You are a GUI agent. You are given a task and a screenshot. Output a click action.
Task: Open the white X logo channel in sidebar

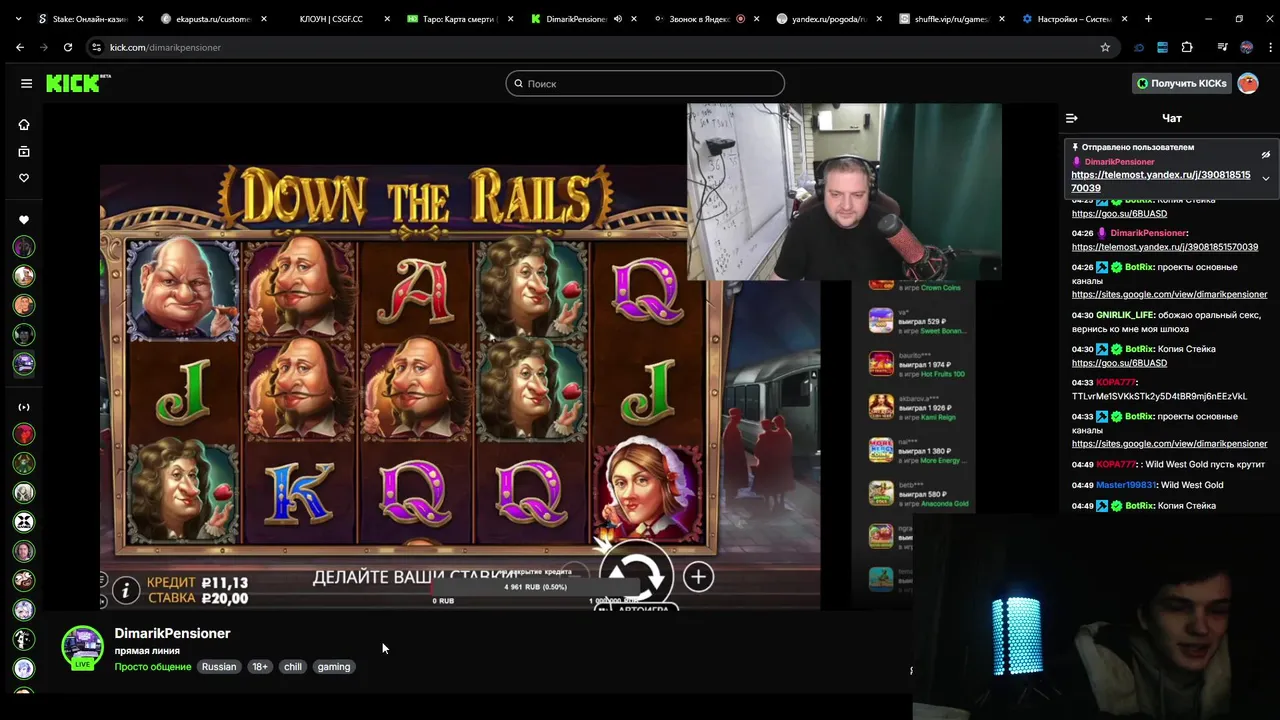tap(24, 521)
